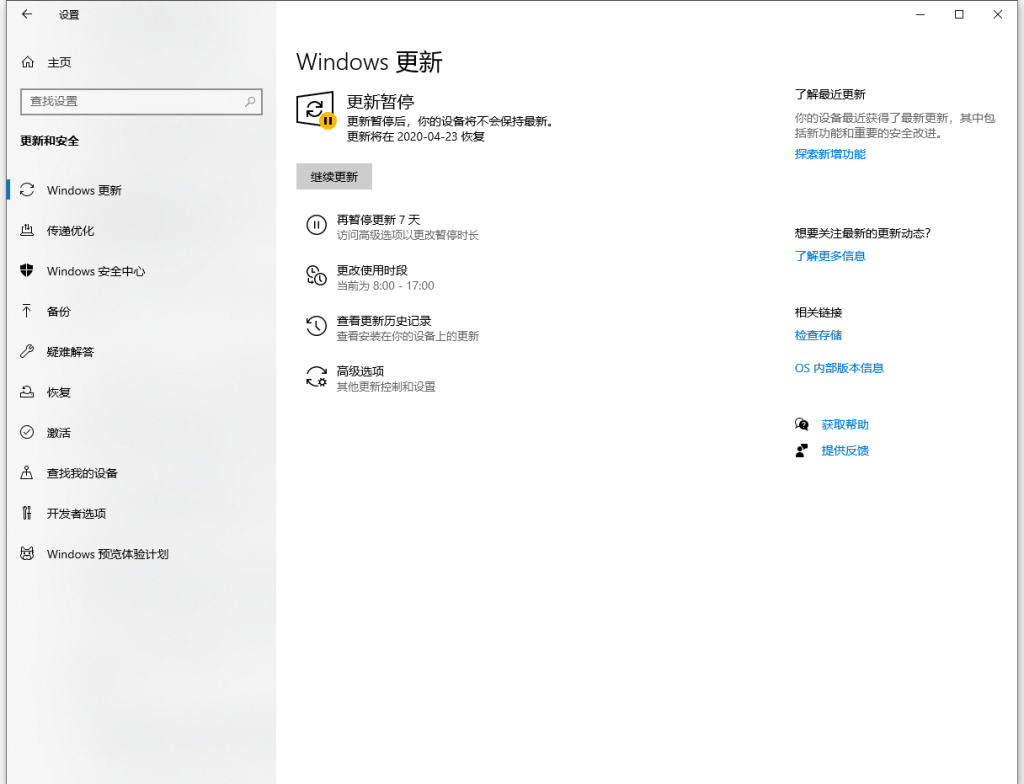Click the 更新将在 2020-04-23 恢复 text
The height and width of the screenshot is (784, 1024).
415,137
